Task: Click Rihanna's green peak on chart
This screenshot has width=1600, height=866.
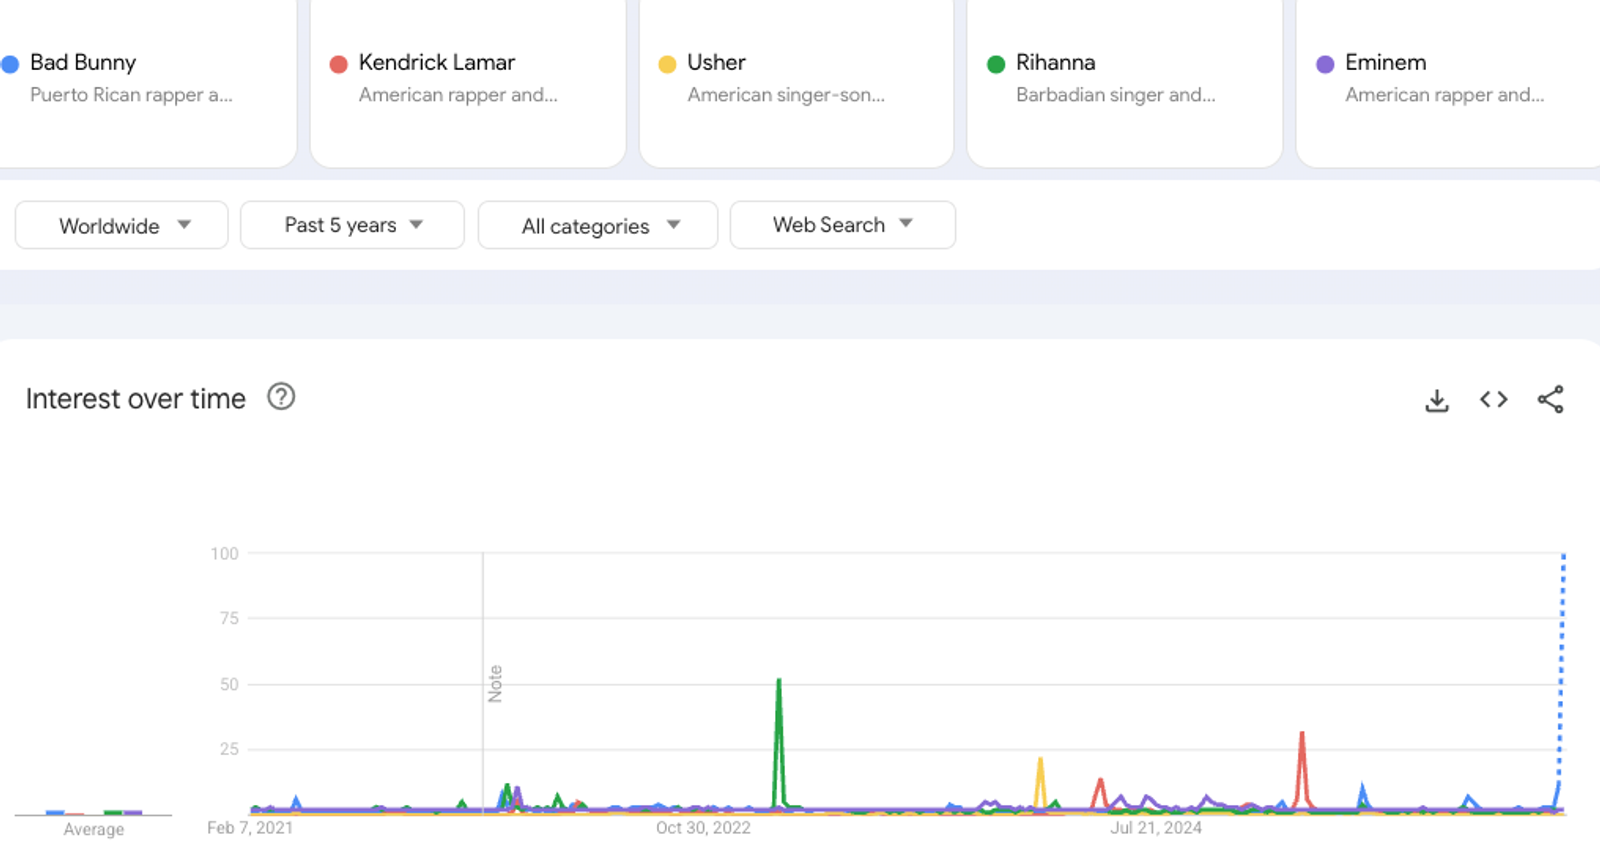Action: pyautogui.click(x=779, y=683)
